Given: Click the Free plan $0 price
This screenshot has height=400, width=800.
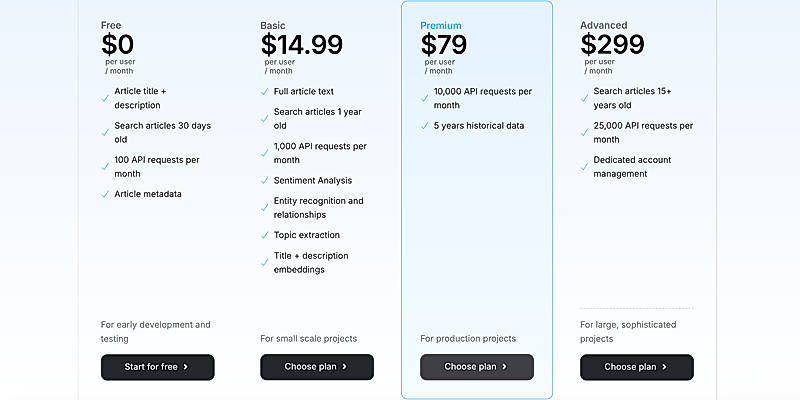Looking at the screenshot, I should [x=117, y=45].
